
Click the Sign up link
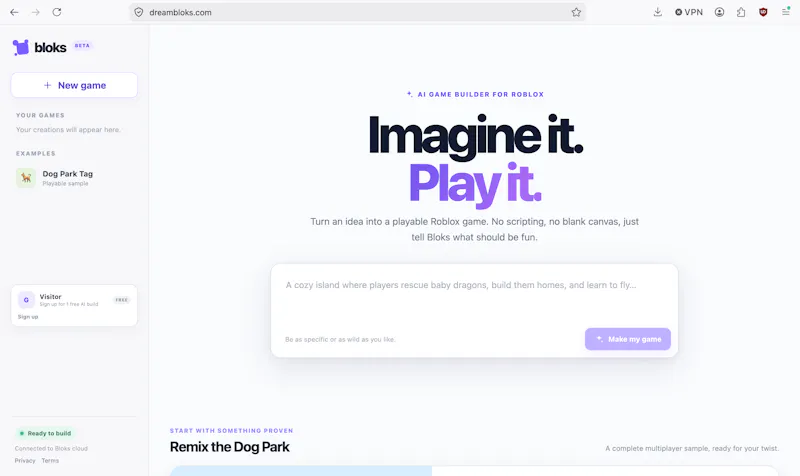[28, 317]
